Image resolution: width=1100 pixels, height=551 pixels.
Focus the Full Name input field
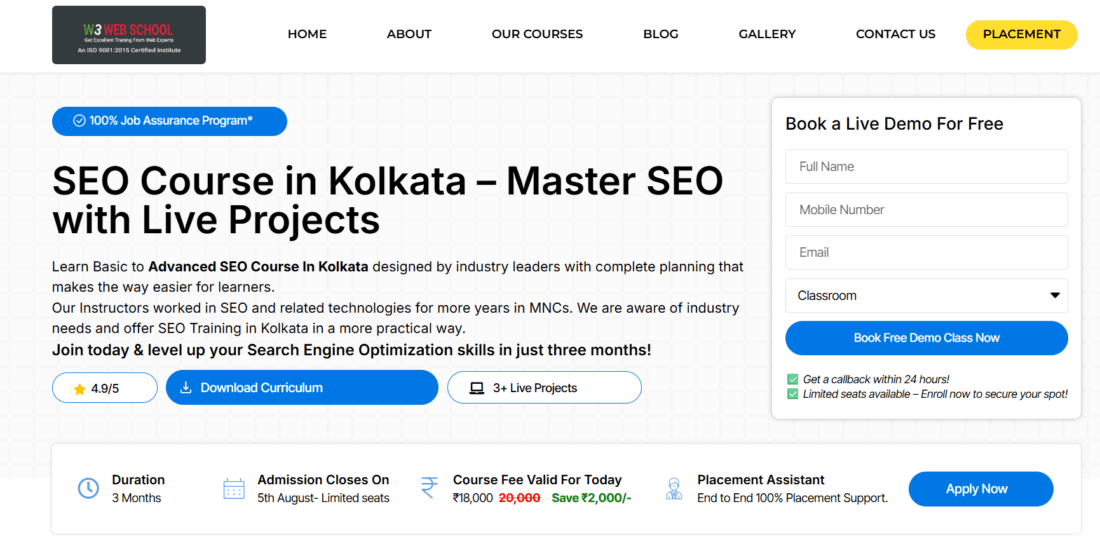(x=926, y=167)
